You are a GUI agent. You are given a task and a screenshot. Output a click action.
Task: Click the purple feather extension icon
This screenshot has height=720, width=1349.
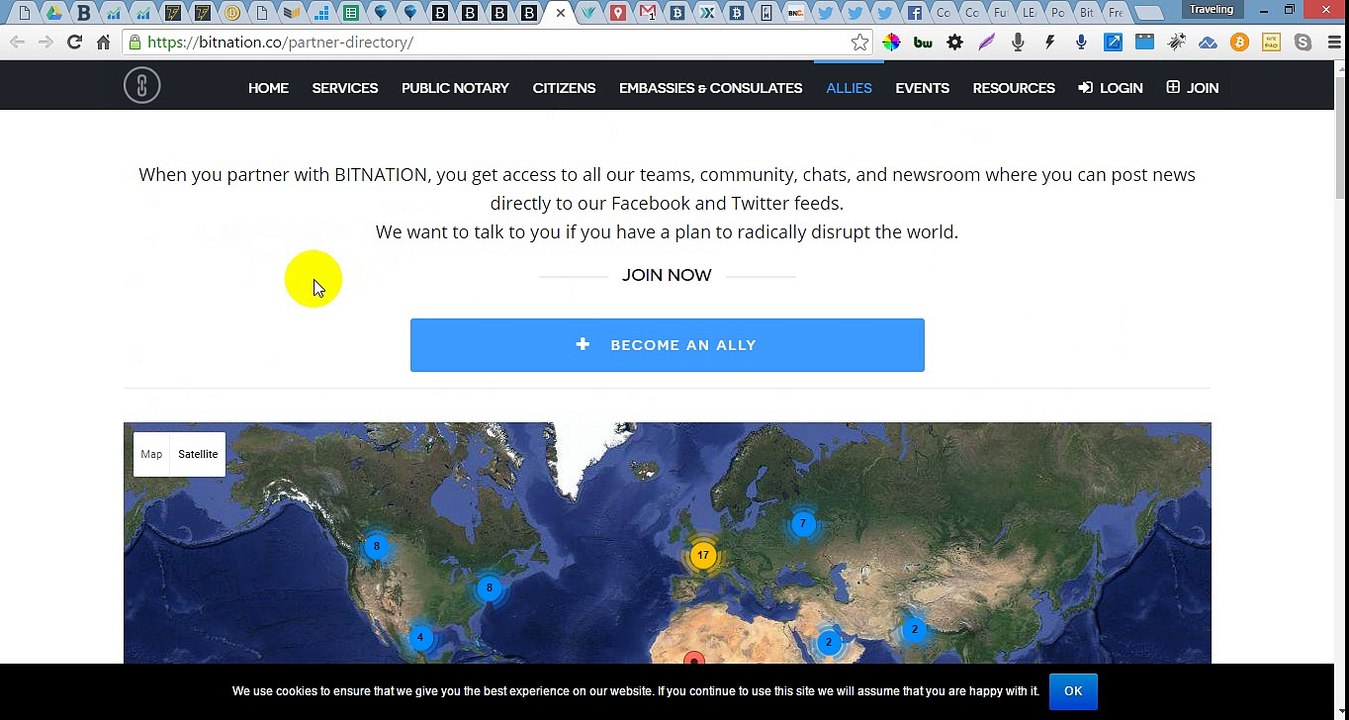(x=987, y=42)
